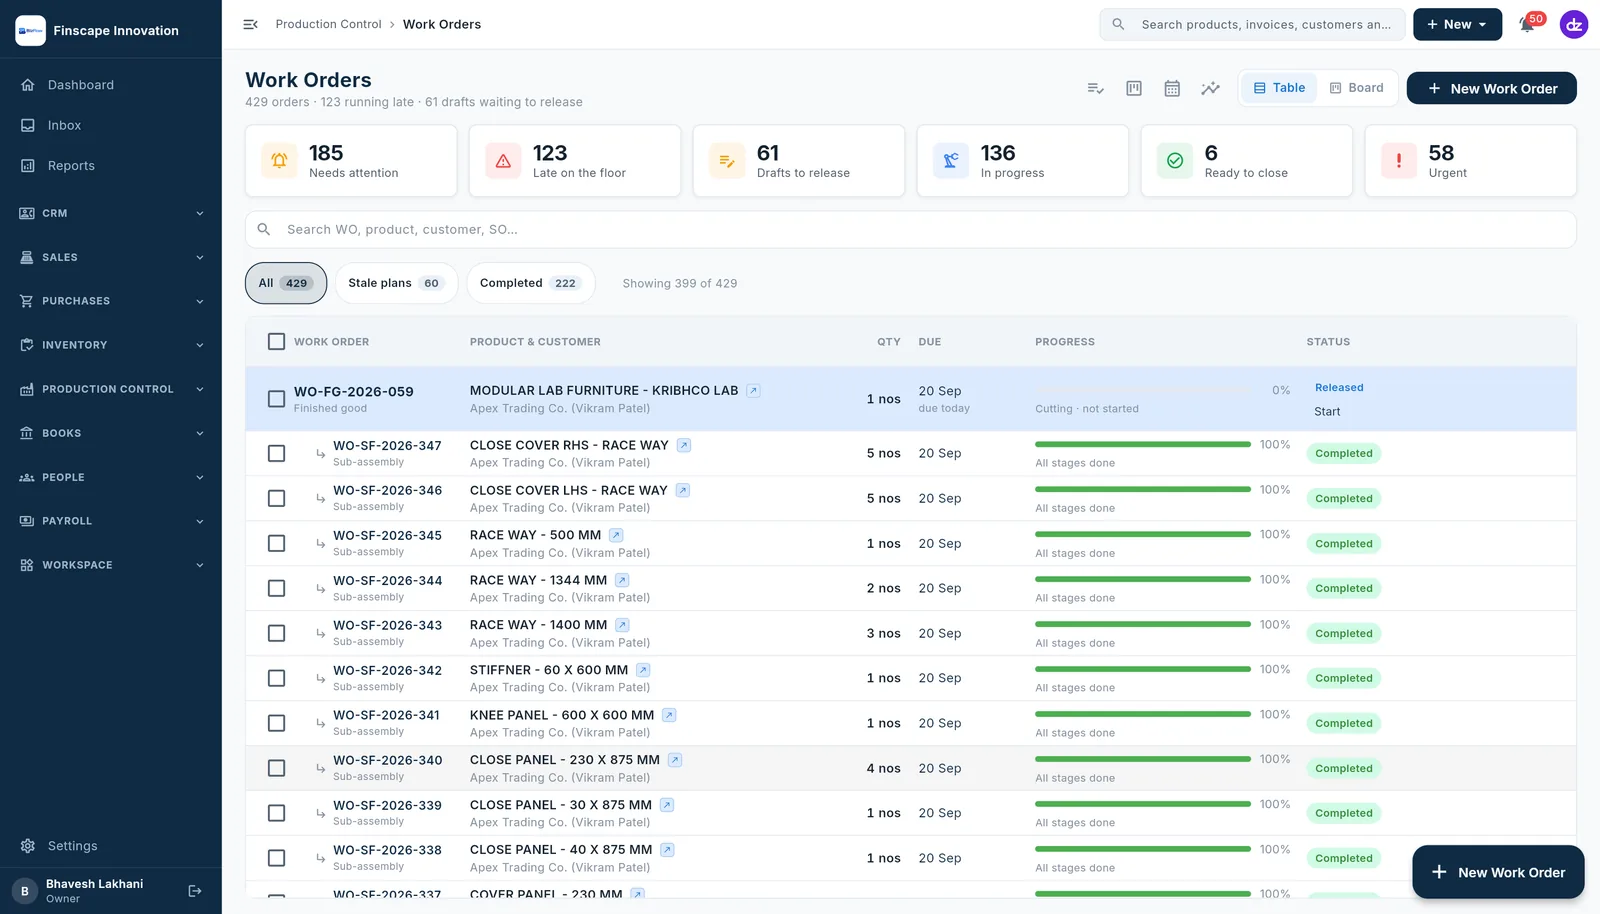Viewport: 1600px width, 914px height.
Task: Open the New dropdown in top bar
Action: pyautogui.click(x=1457, y=24)
